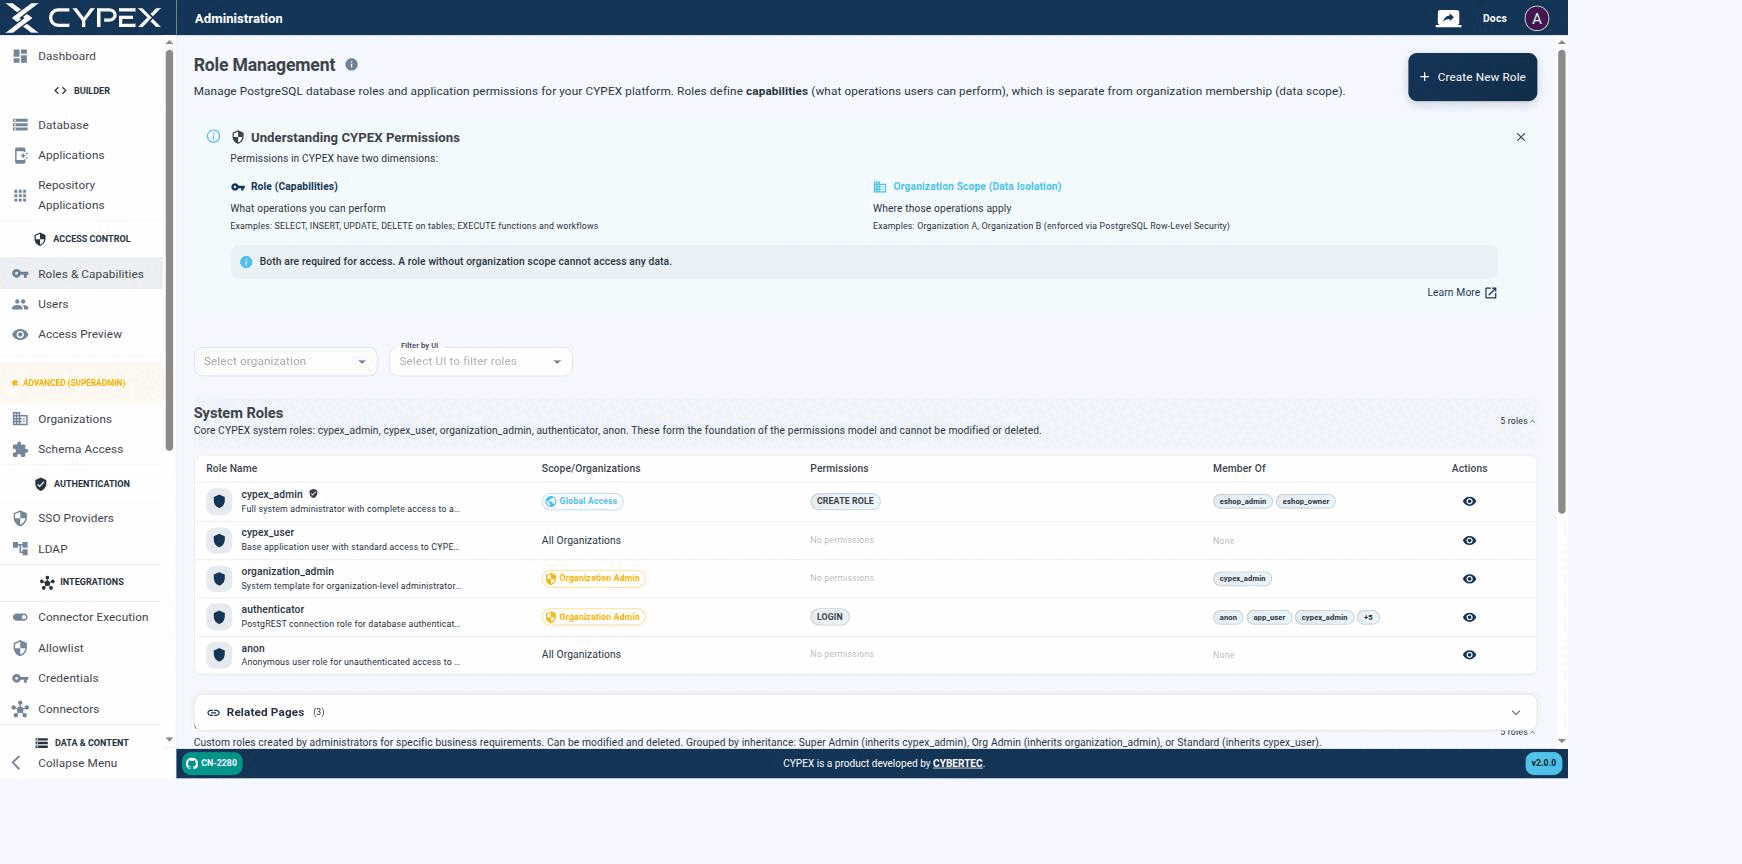Click the authenticator shield icon

pos(219,617)
